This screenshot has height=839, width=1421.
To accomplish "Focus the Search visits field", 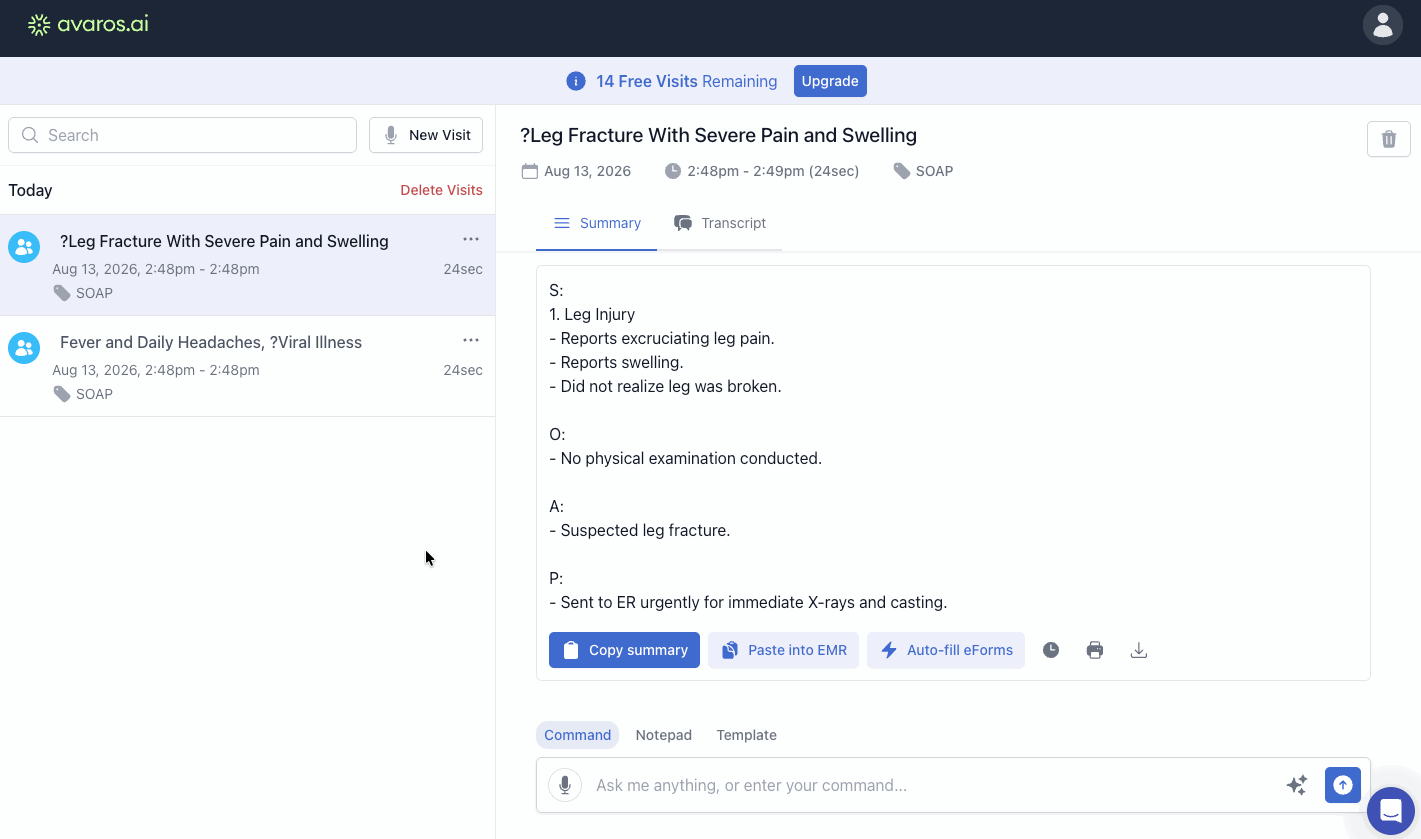I will point(182,135).
